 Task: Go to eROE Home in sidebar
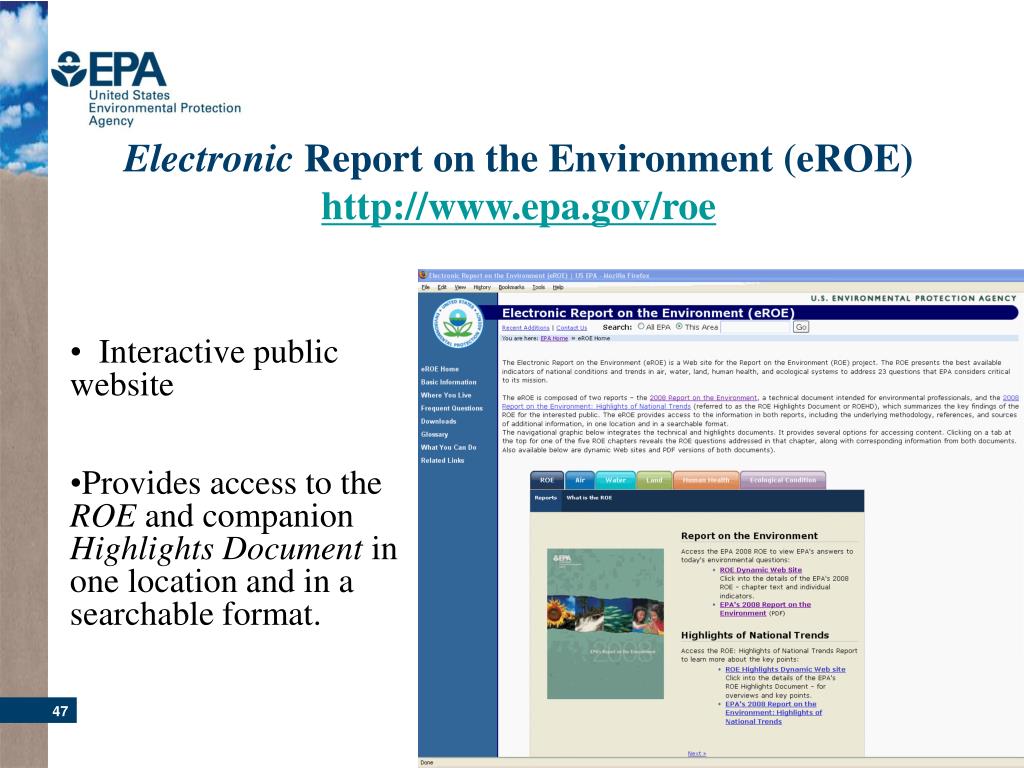(x=440, y=369)
